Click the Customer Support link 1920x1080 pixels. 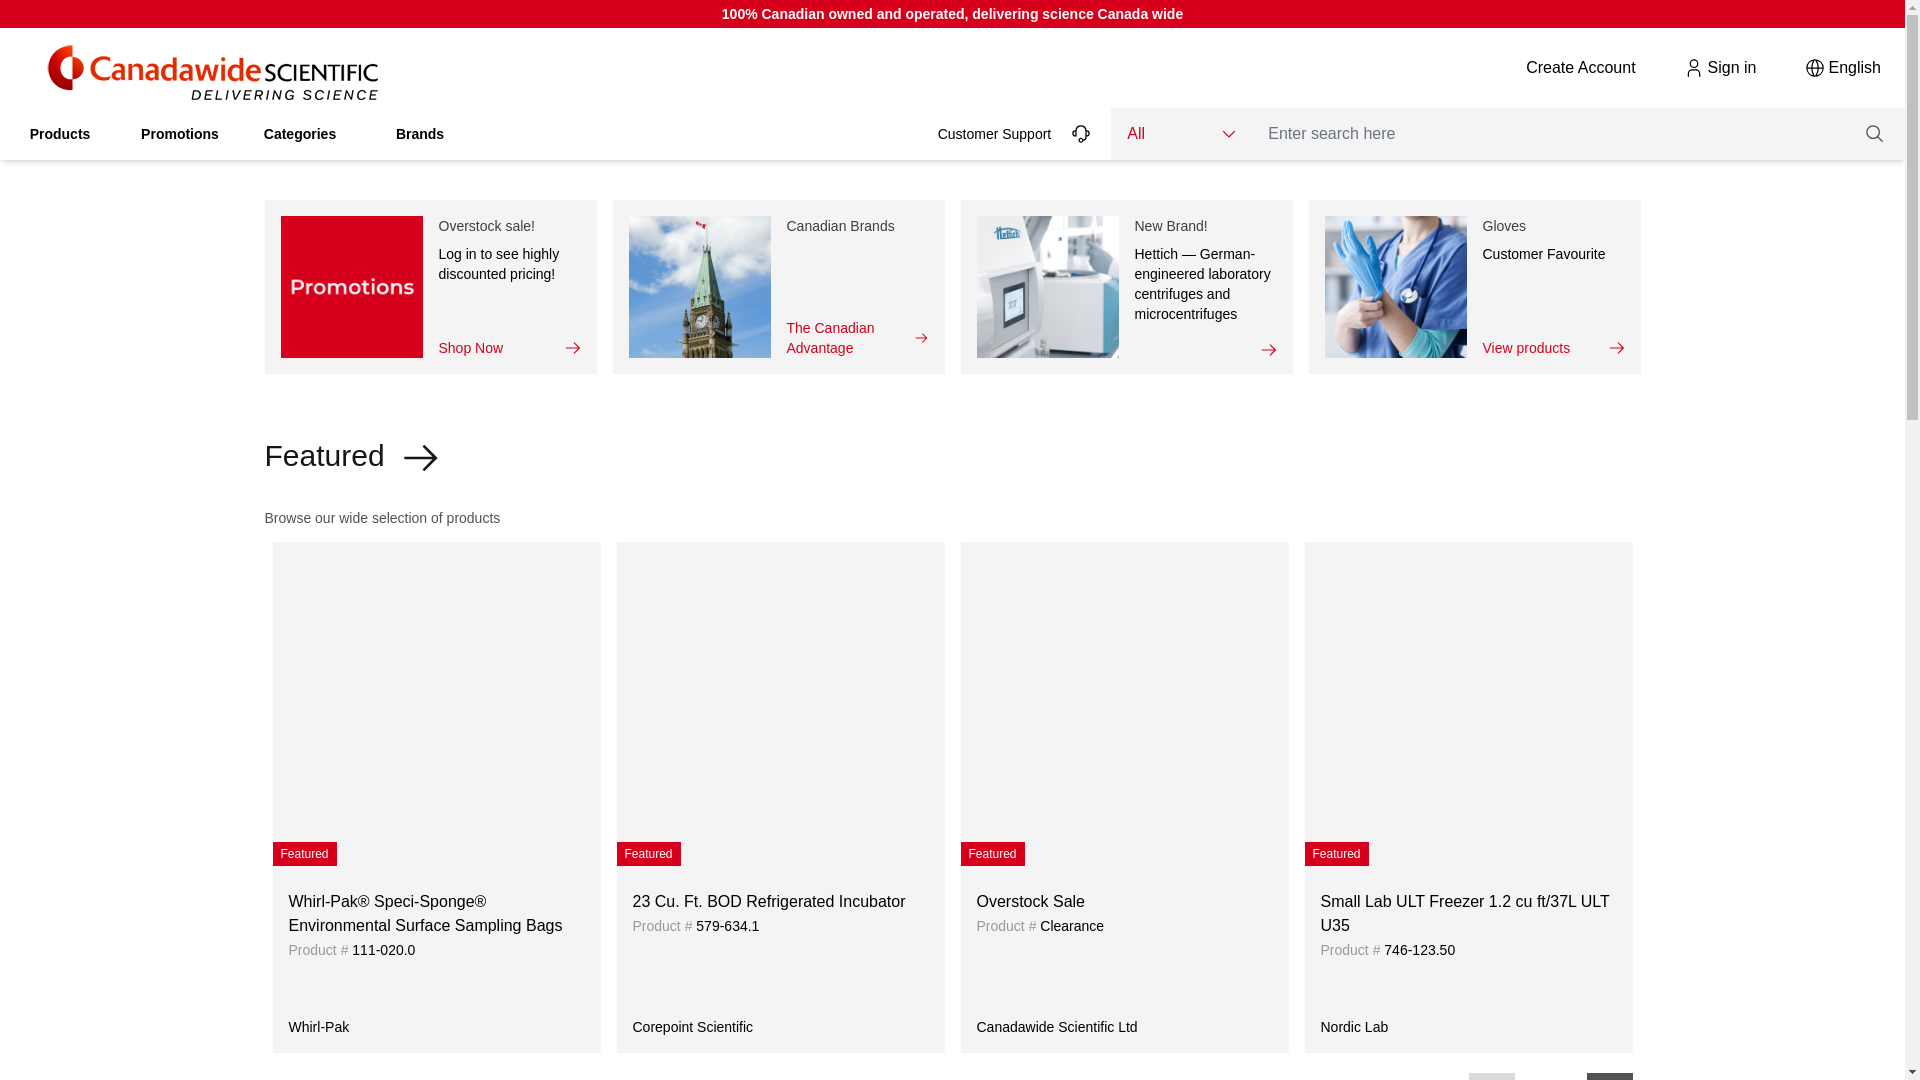994,134
